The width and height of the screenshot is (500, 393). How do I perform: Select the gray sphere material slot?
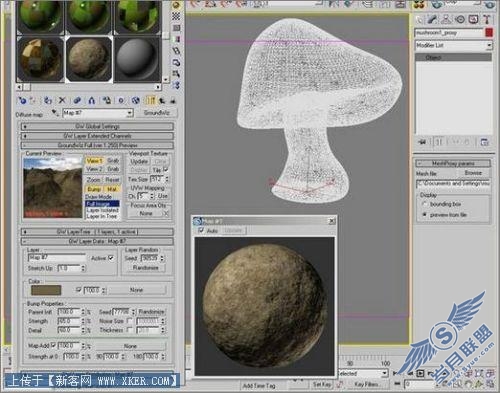point(137,59)
